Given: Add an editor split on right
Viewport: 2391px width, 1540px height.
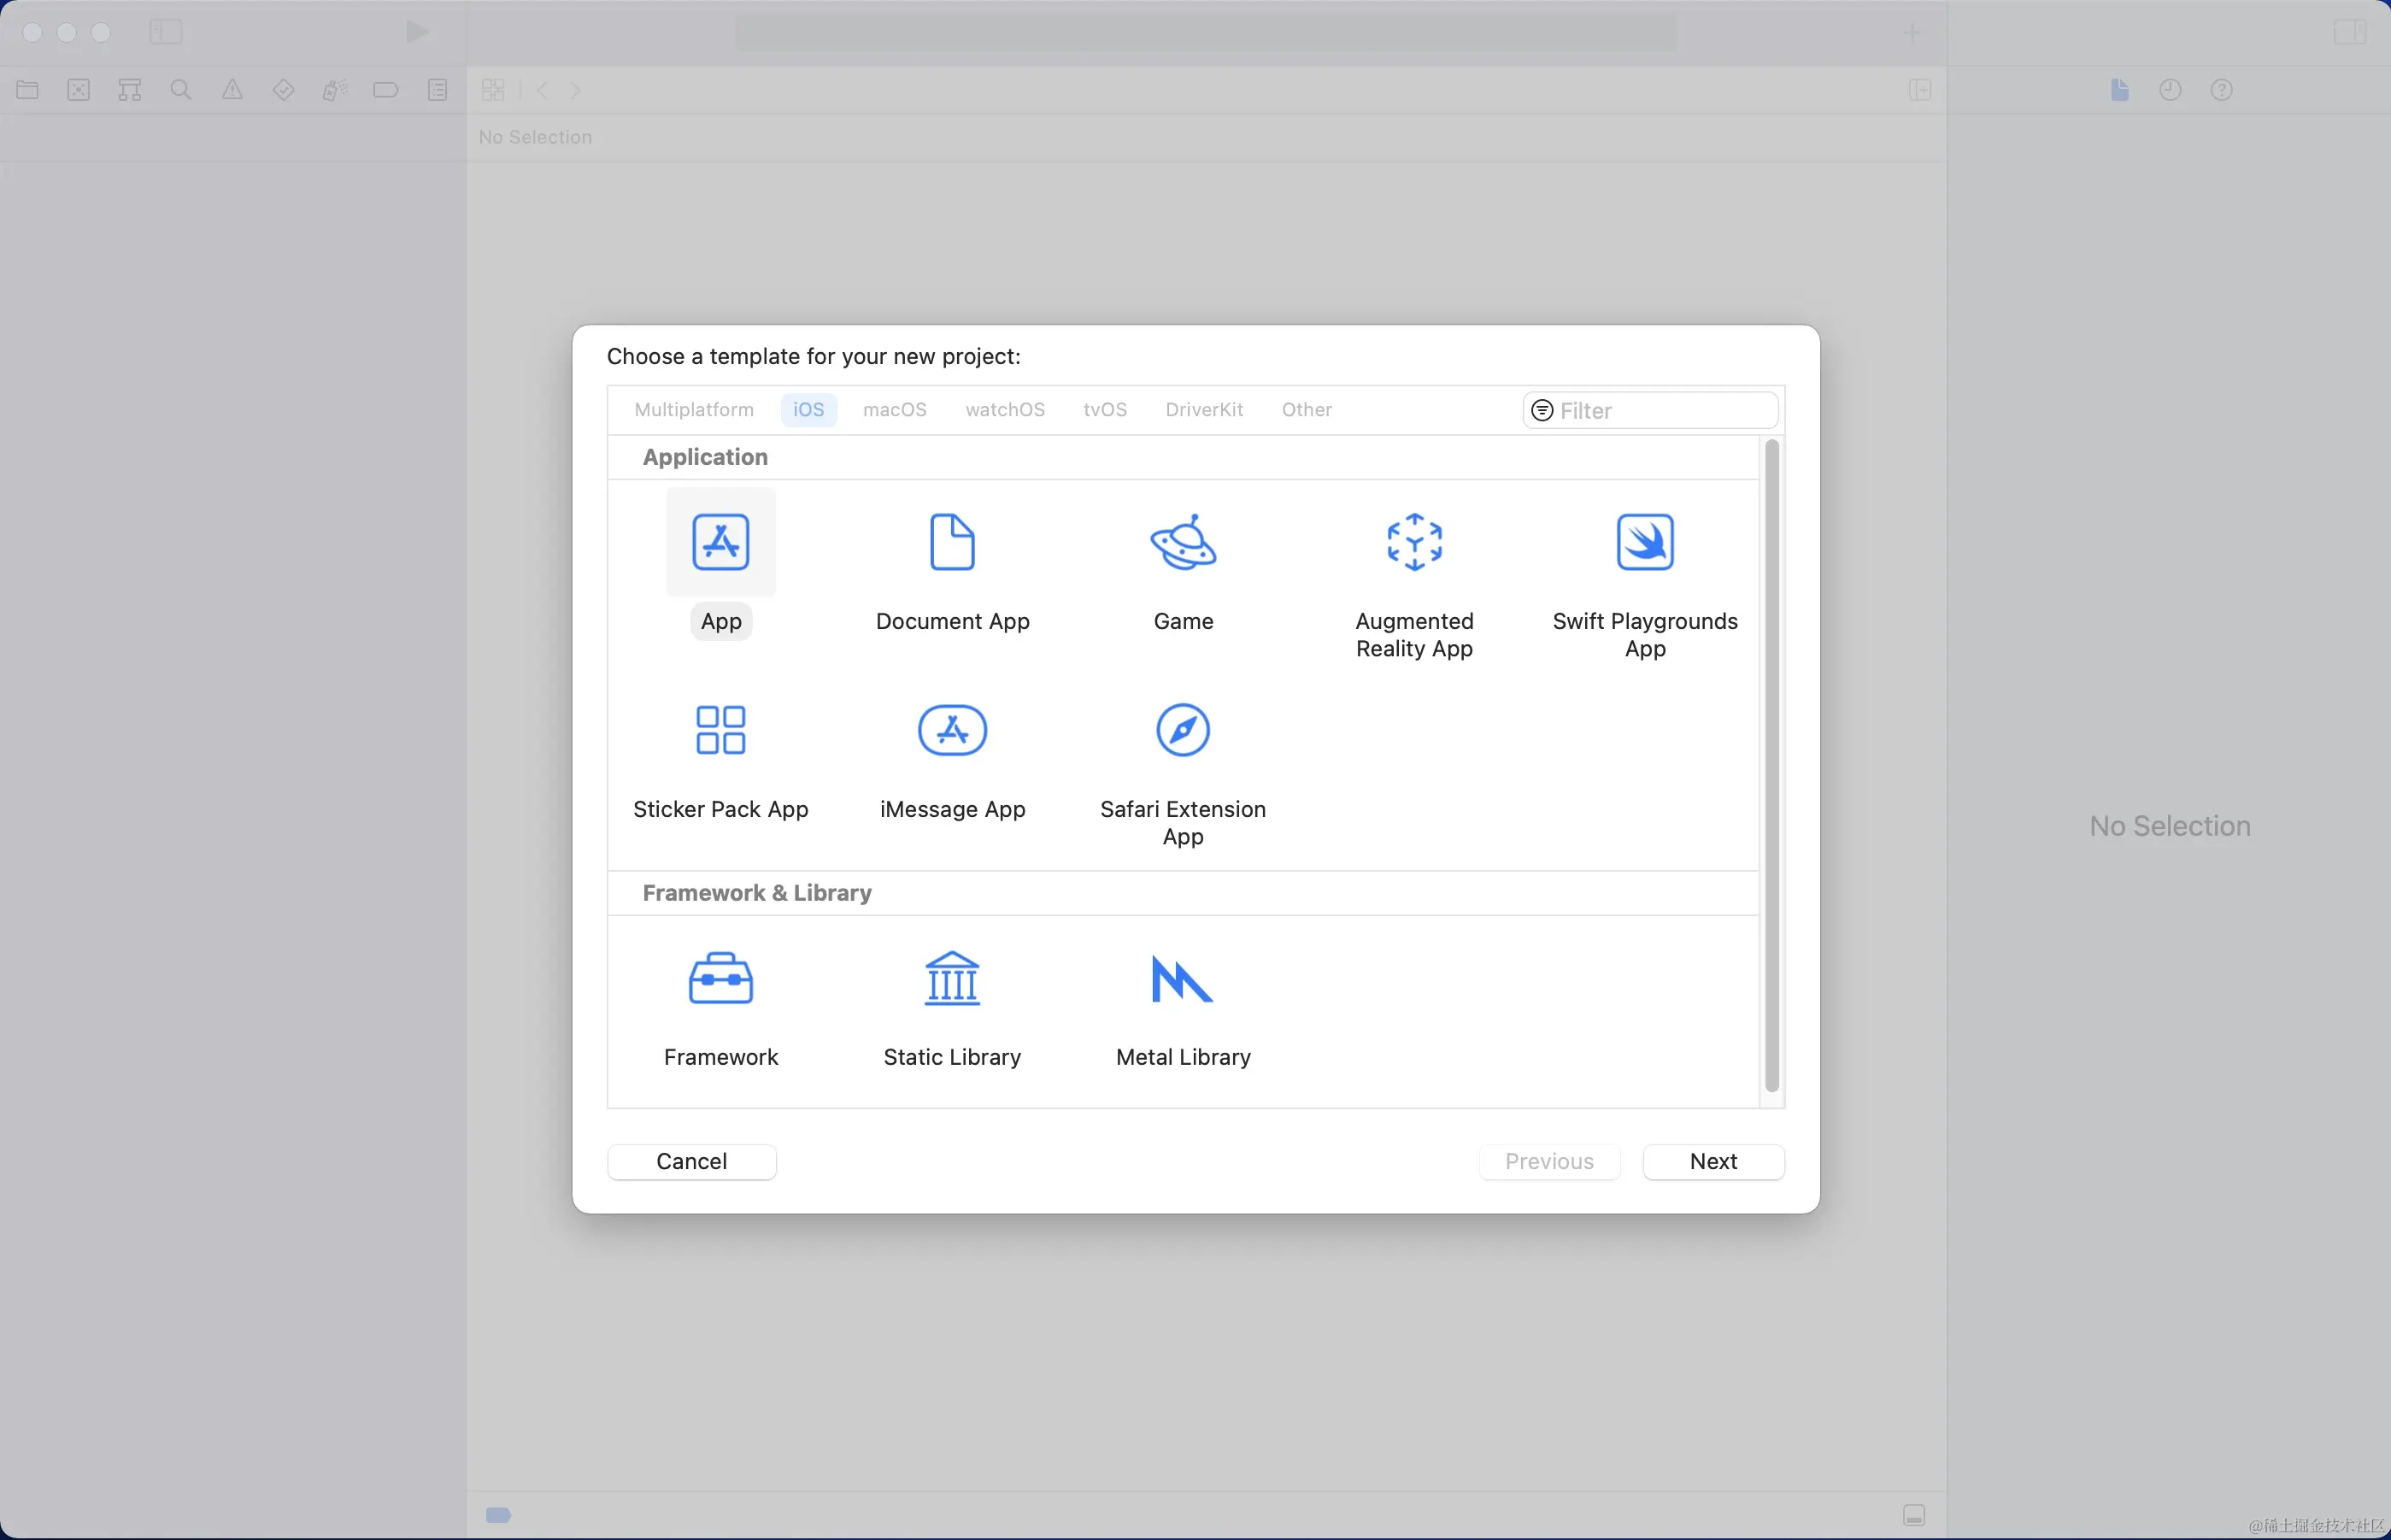Looking at the screenshot, I should coord(1920,90).
